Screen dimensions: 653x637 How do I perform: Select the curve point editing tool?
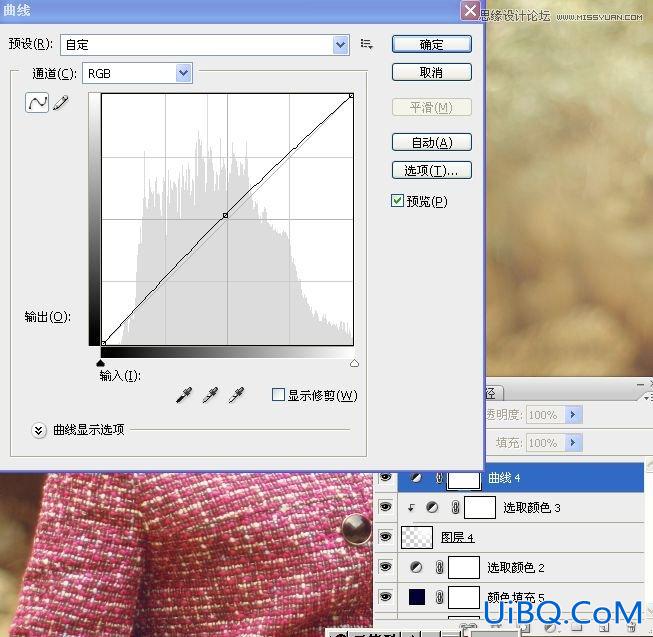tap(37, 102)
